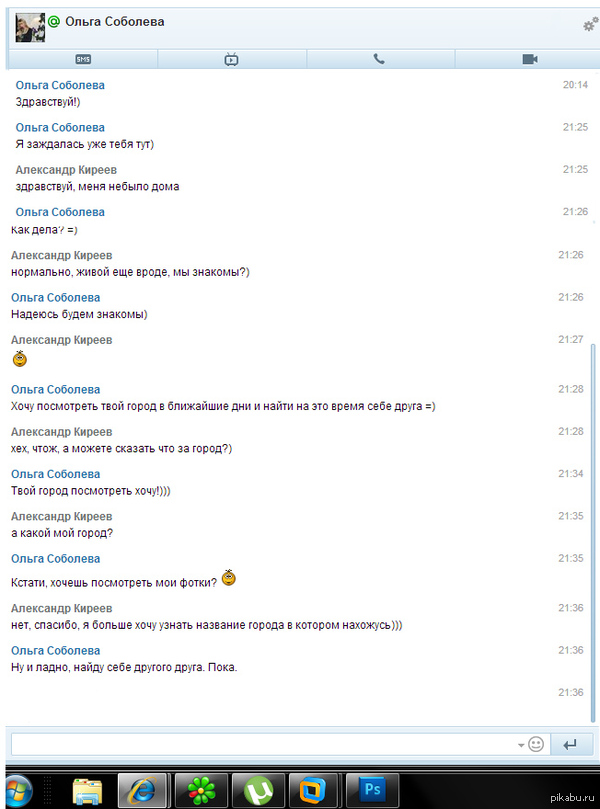Open Windows Explorer folder in taskbar
This screenshot has height=809, width=600.
[88, 791]
